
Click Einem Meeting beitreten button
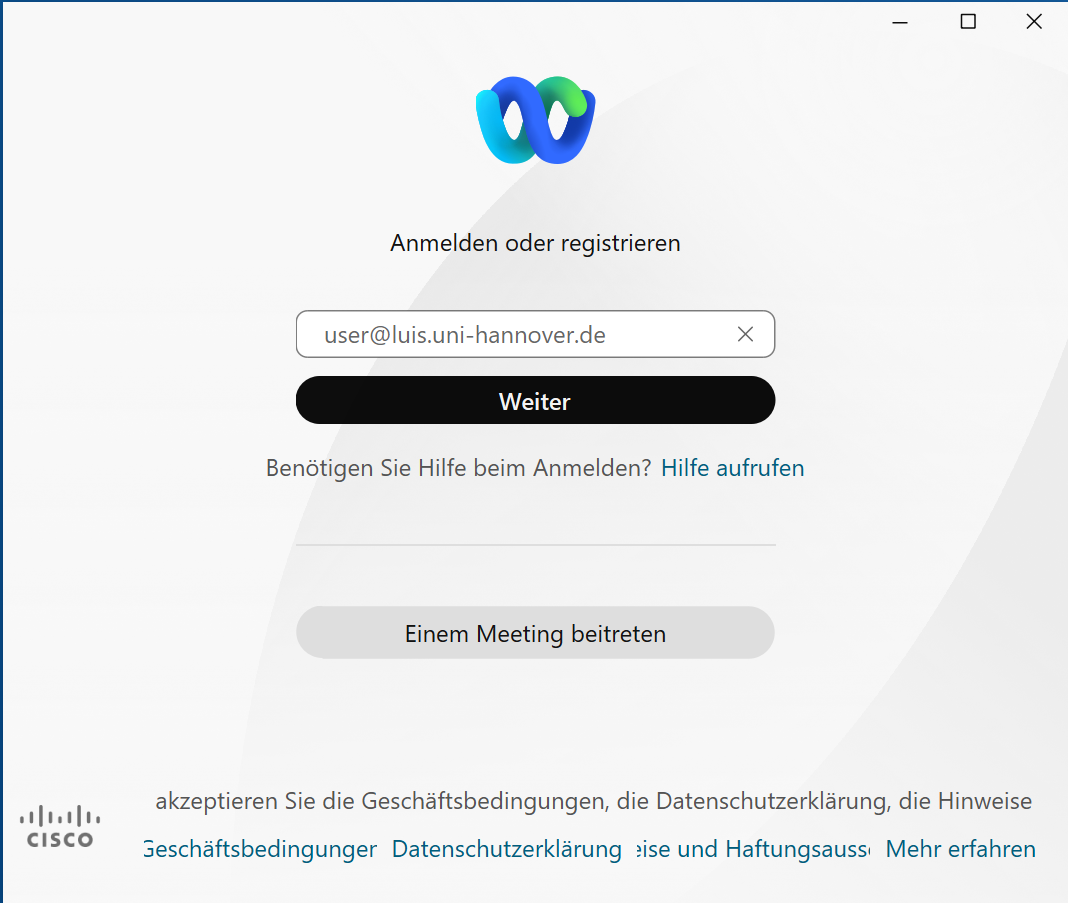pos(535,633)
